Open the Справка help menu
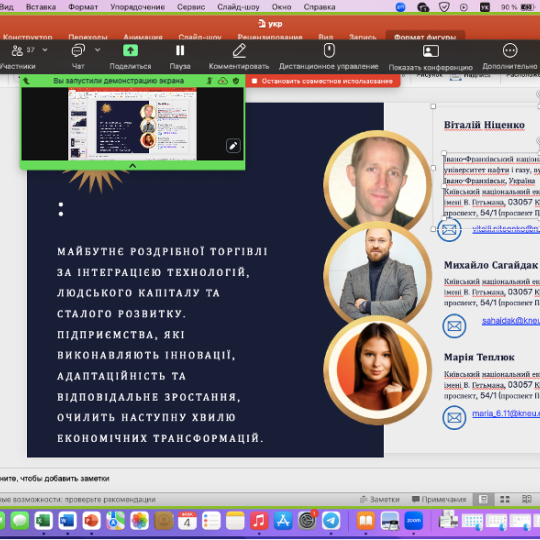The width and height of the screenshot is (540, 540). (x=319, y=7)
